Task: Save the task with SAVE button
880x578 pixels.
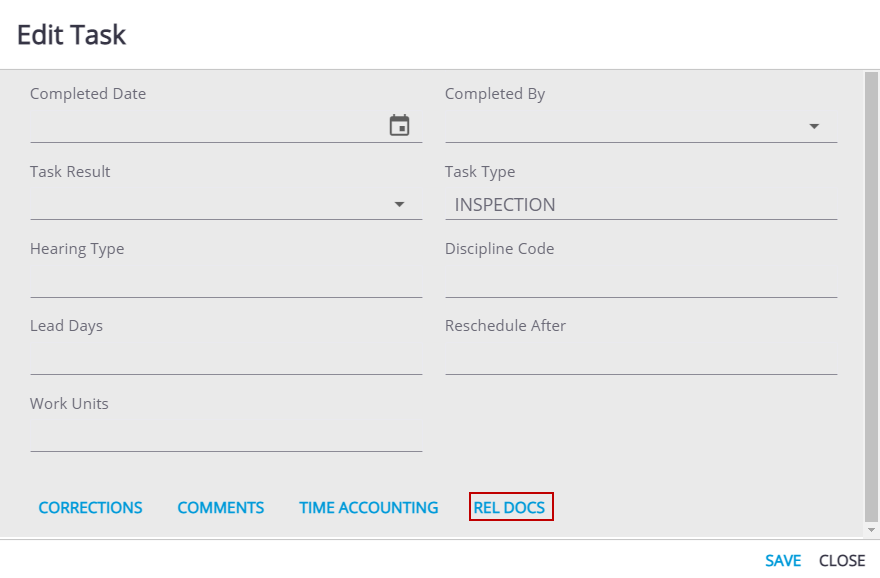Action: coord(783,561)
